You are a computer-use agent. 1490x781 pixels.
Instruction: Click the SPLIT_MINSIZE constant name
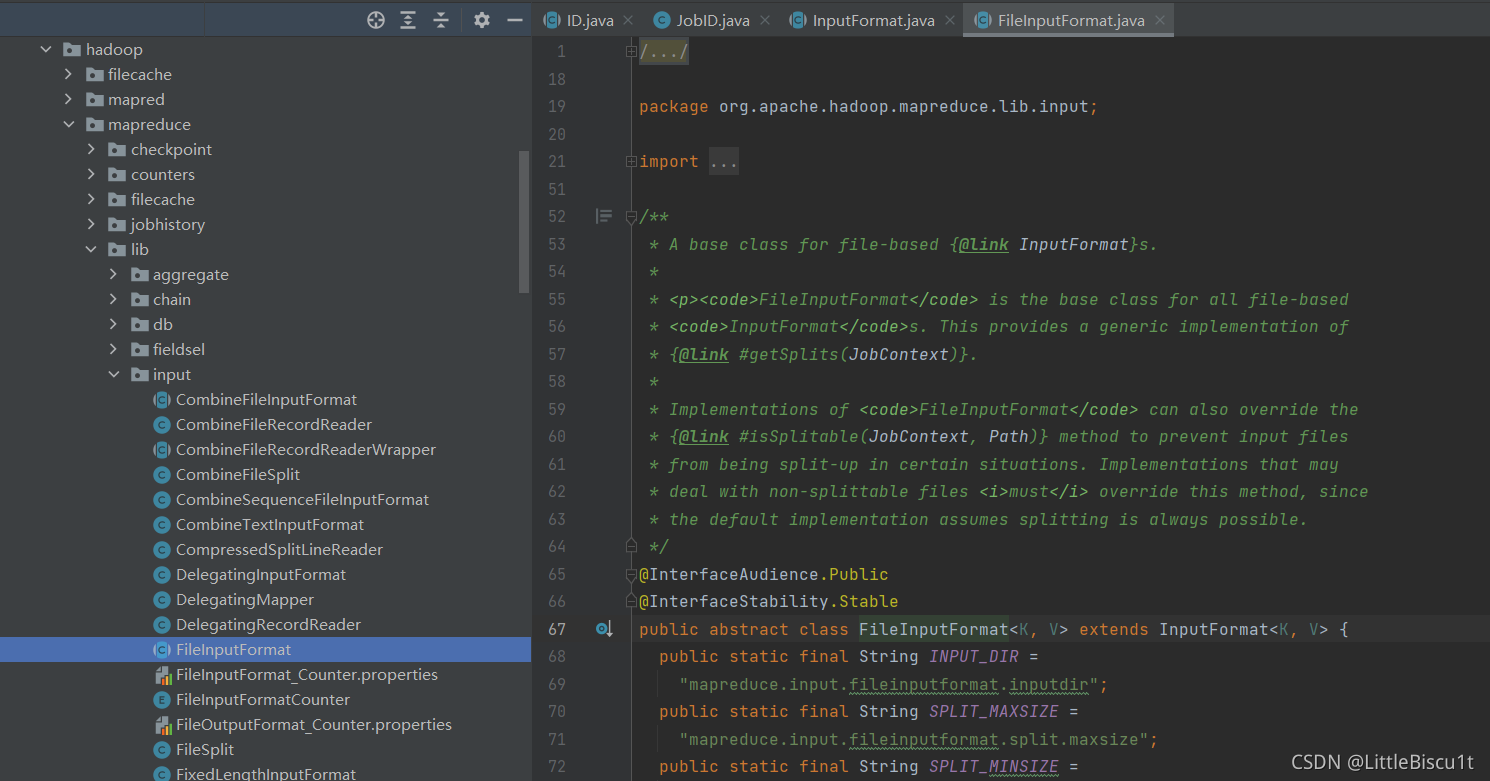point(994,766)
